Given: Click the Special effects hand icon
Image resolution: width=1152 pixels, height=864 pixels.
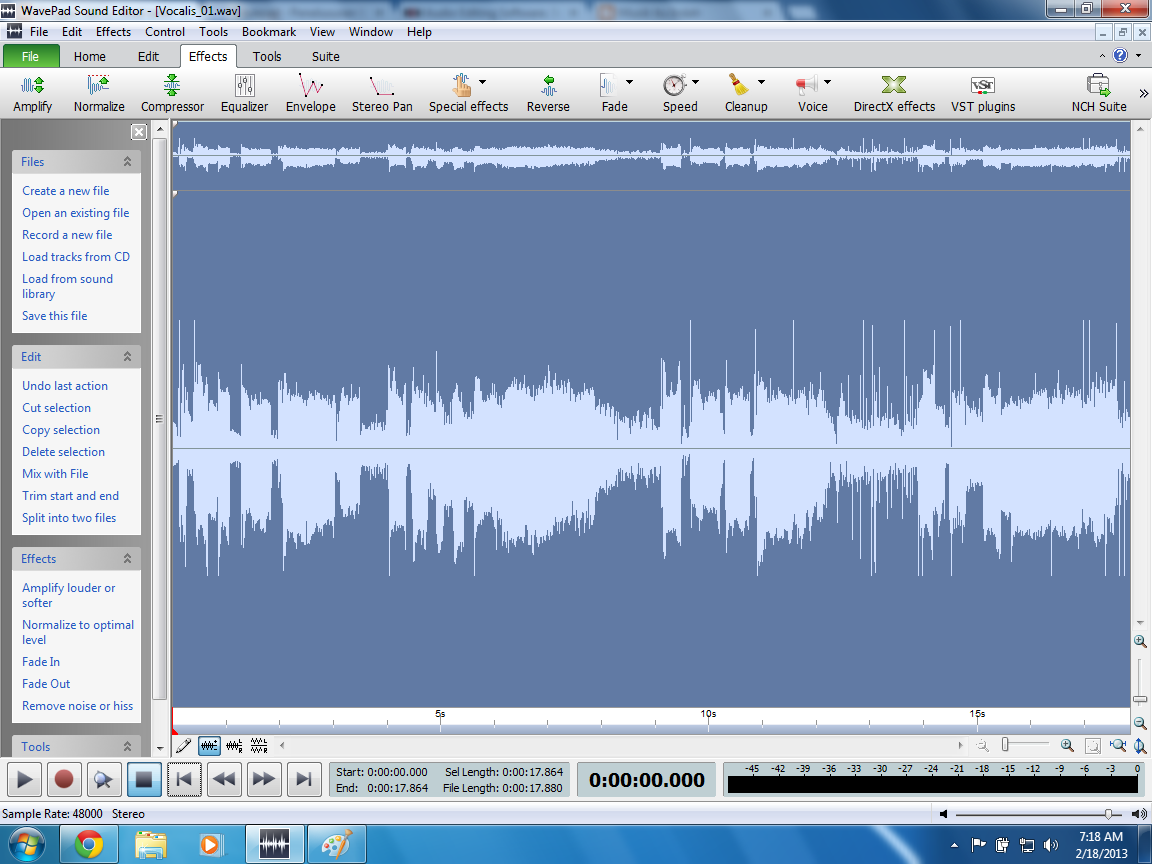Looking at the screenshot, I should 461,85.
